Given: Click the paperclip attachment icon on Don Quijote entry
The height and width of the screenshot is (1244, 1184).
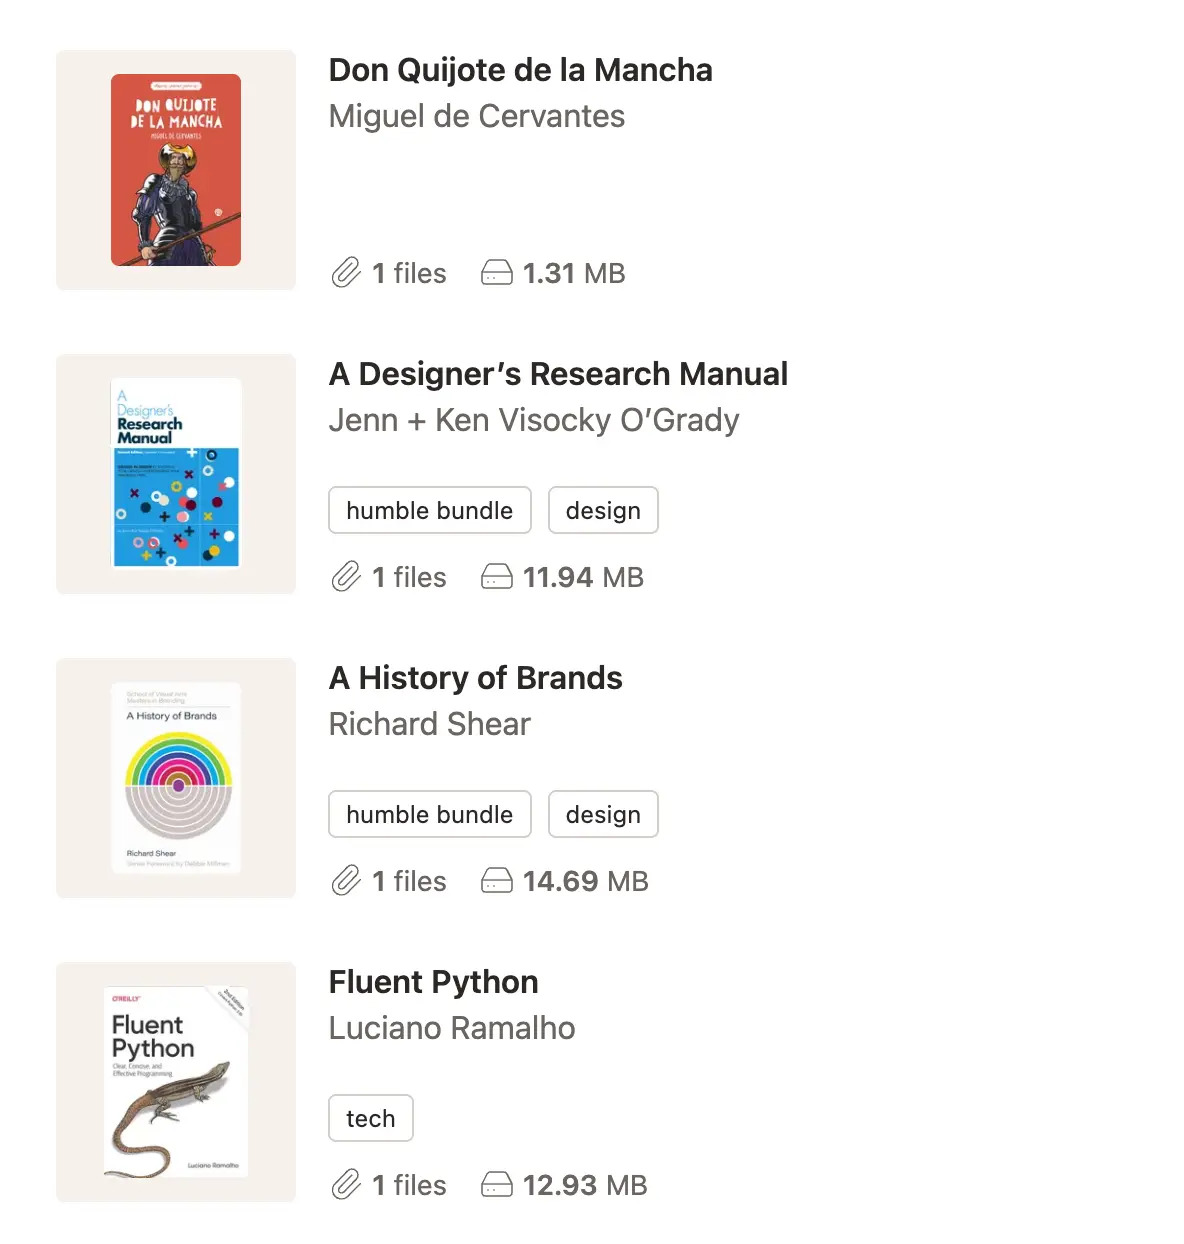Looking at the screenshot, I should [x=345, y=272].
